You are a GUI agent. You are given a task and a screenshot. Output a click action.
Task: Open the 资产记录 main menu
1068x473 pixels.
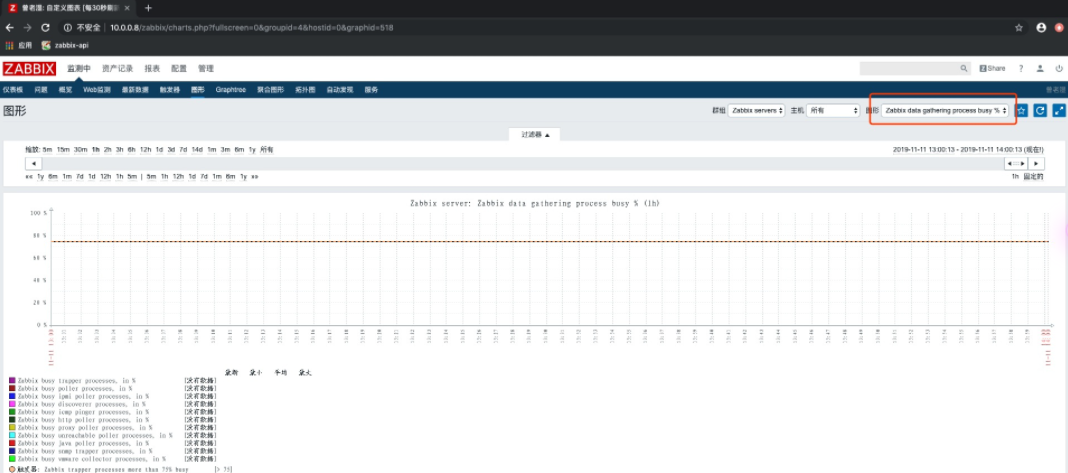pos(118,69)
